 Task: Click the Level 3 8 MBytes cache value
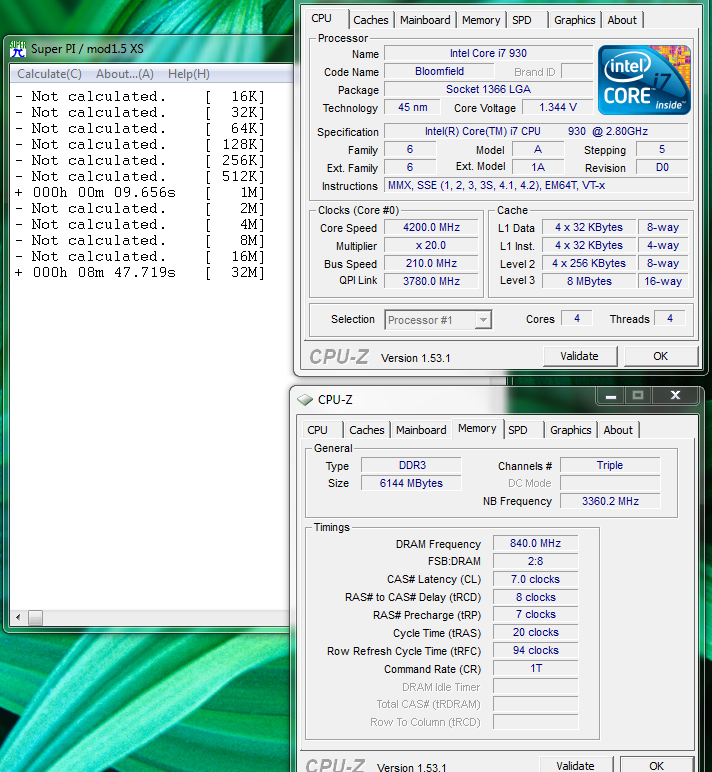pos(589,281)
